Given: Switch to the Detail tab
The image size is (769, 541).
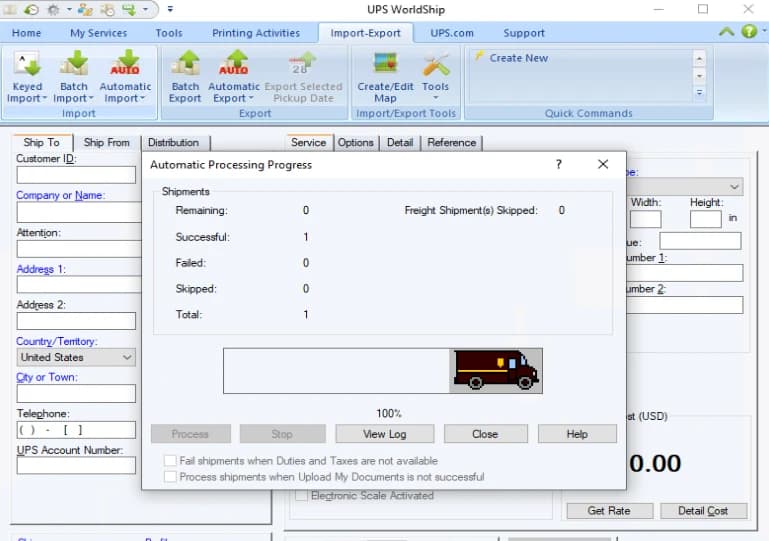Looking at the screenshot, I should (x=400, y=142).
